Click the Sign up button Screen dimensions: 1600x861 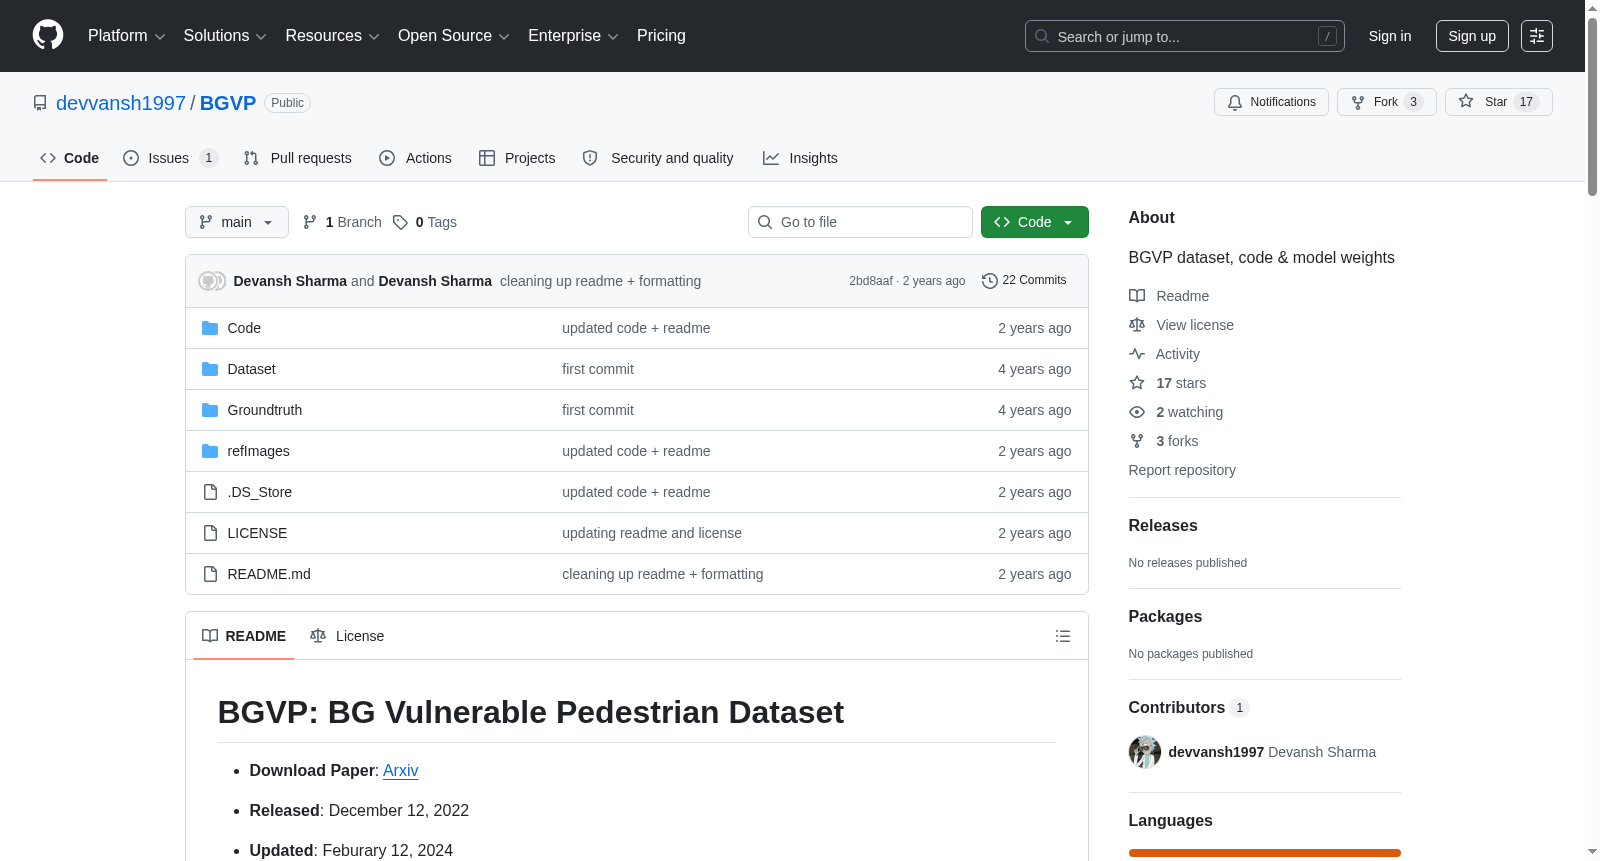tap(1472, 36)
